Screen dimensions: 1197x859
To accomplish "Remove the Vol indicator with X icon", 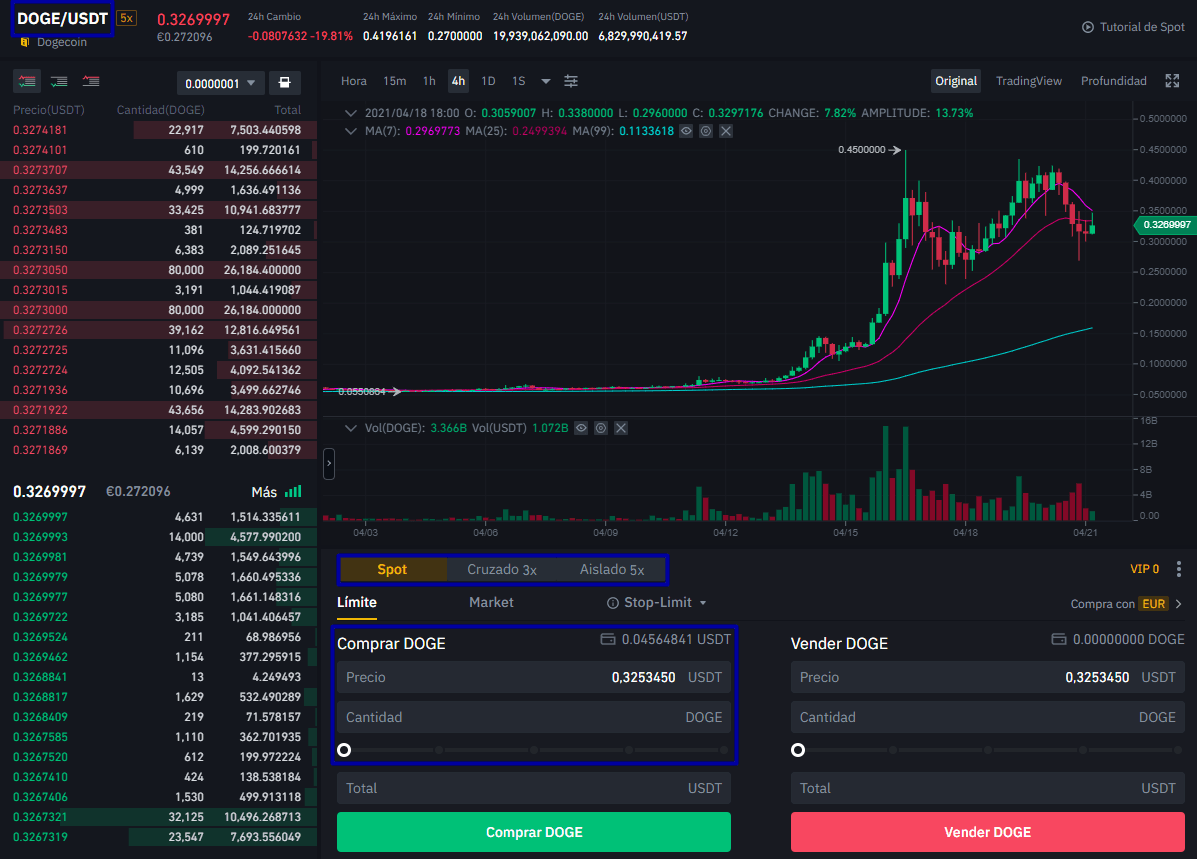I will (x=621, y=428).
